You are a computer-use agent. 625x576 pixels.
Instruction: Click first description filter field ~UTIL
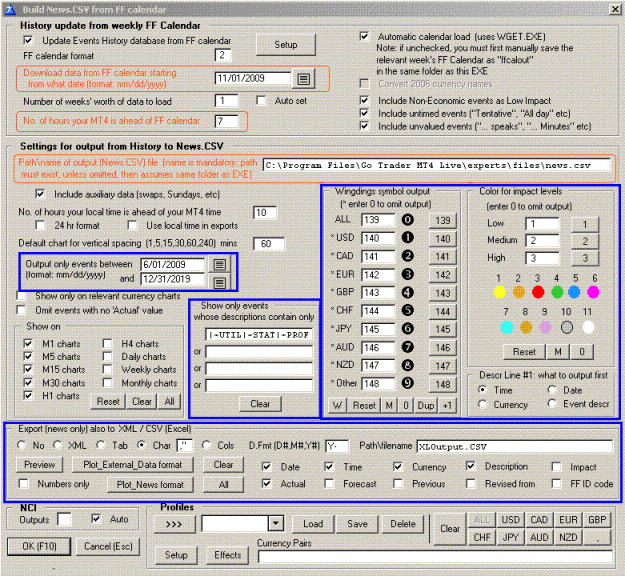click(x=259, y=335)
